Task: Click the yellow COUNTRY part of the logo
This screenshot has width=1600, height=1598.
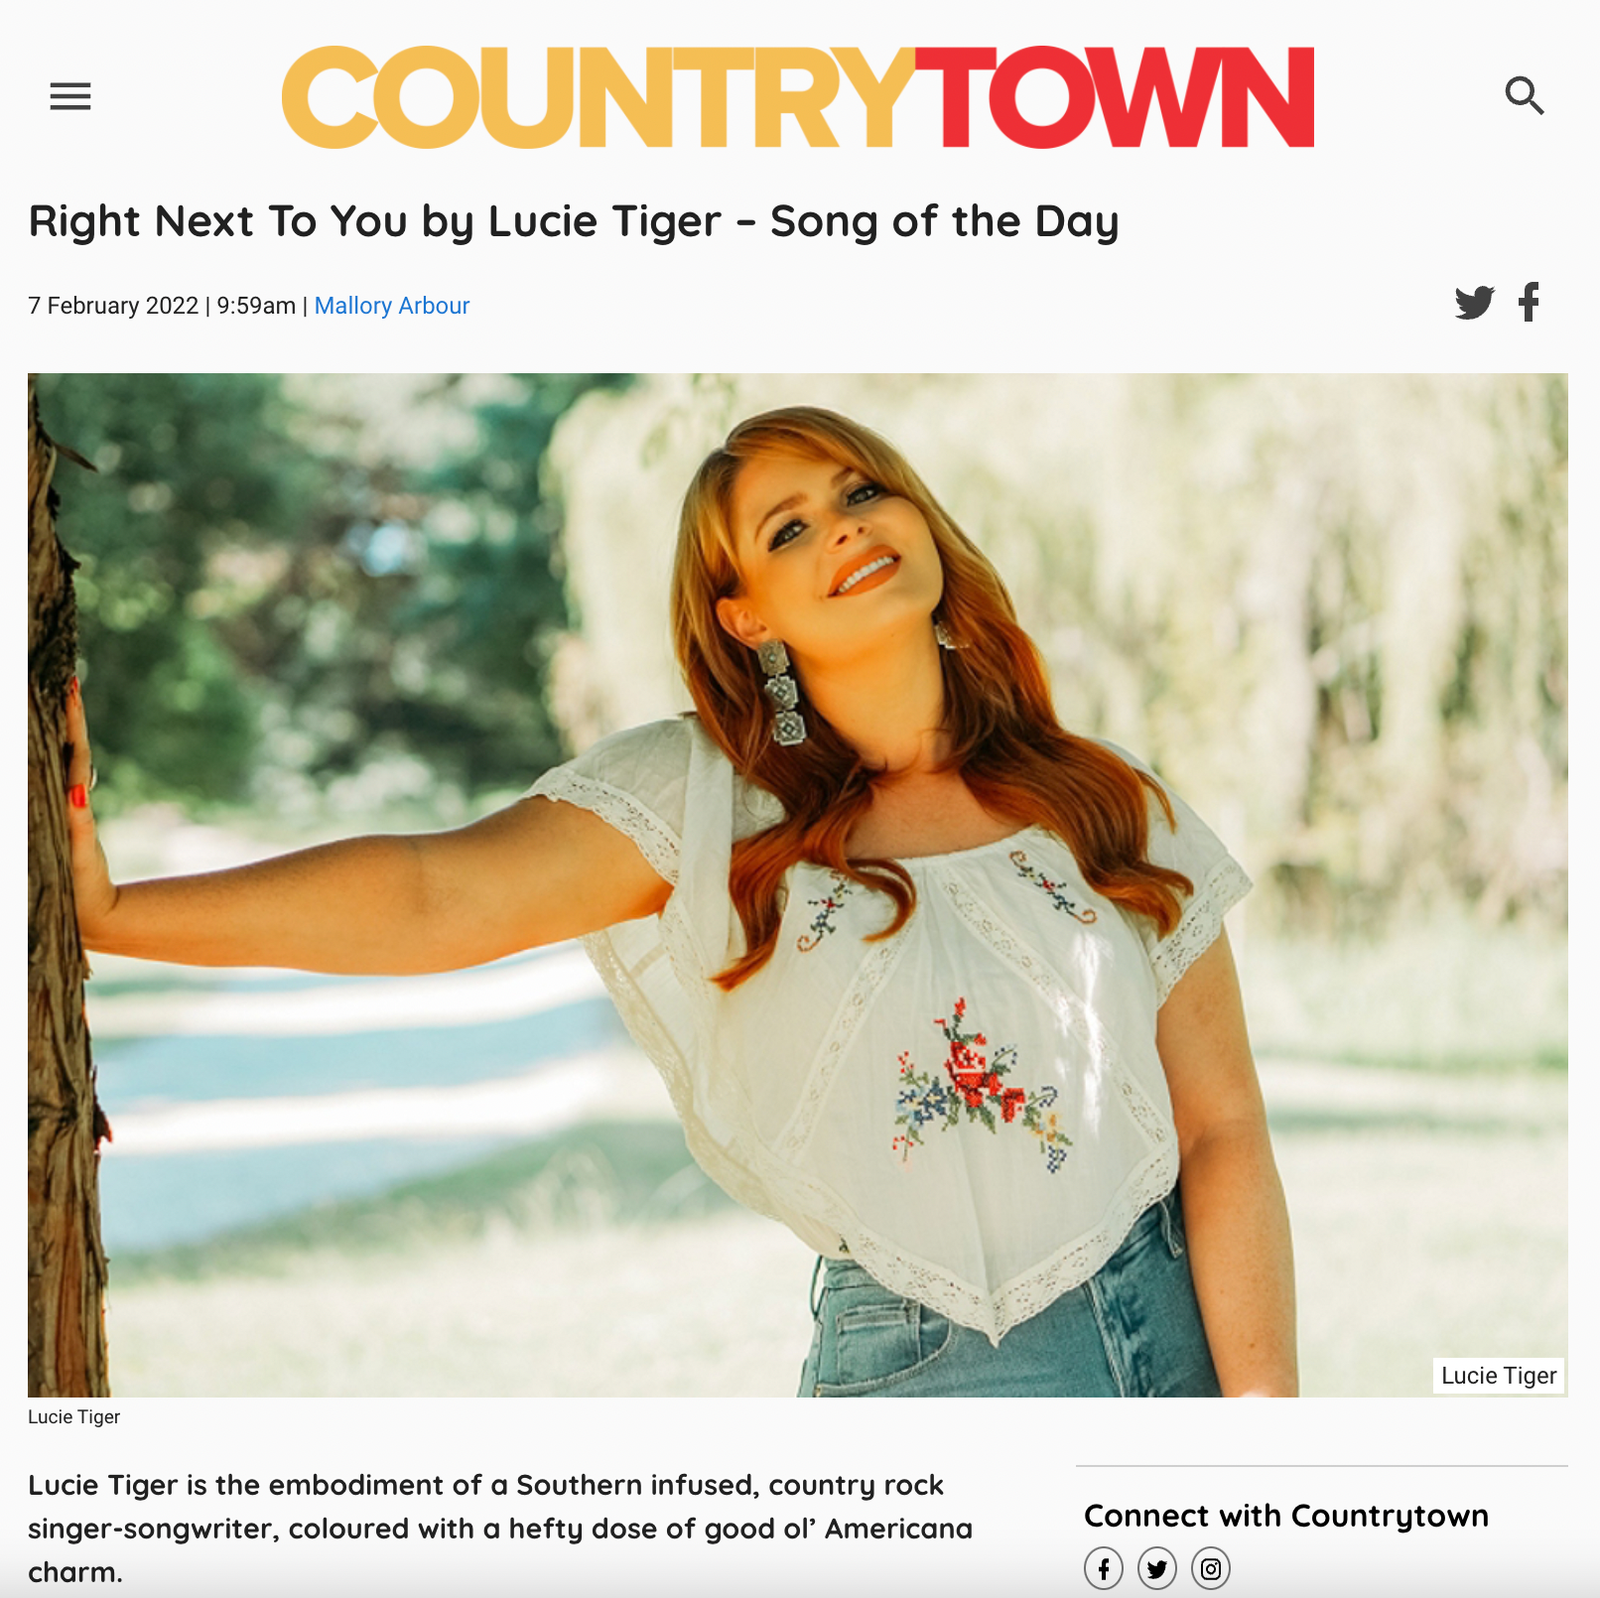Action: click(x=598, y=97)
